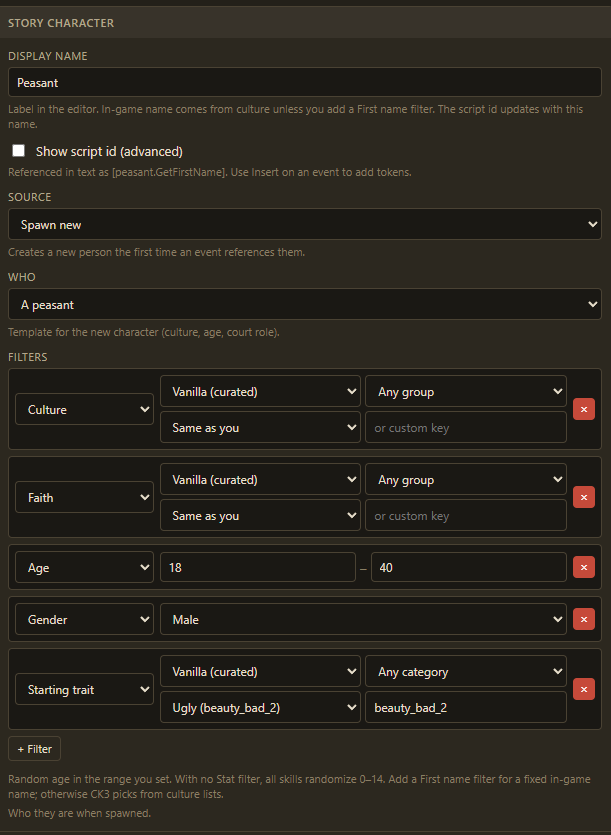The width and height of the screenshot is (611, 835).
Task: Open Culture row's Same as you dropdown
Action: coord(260,427)
